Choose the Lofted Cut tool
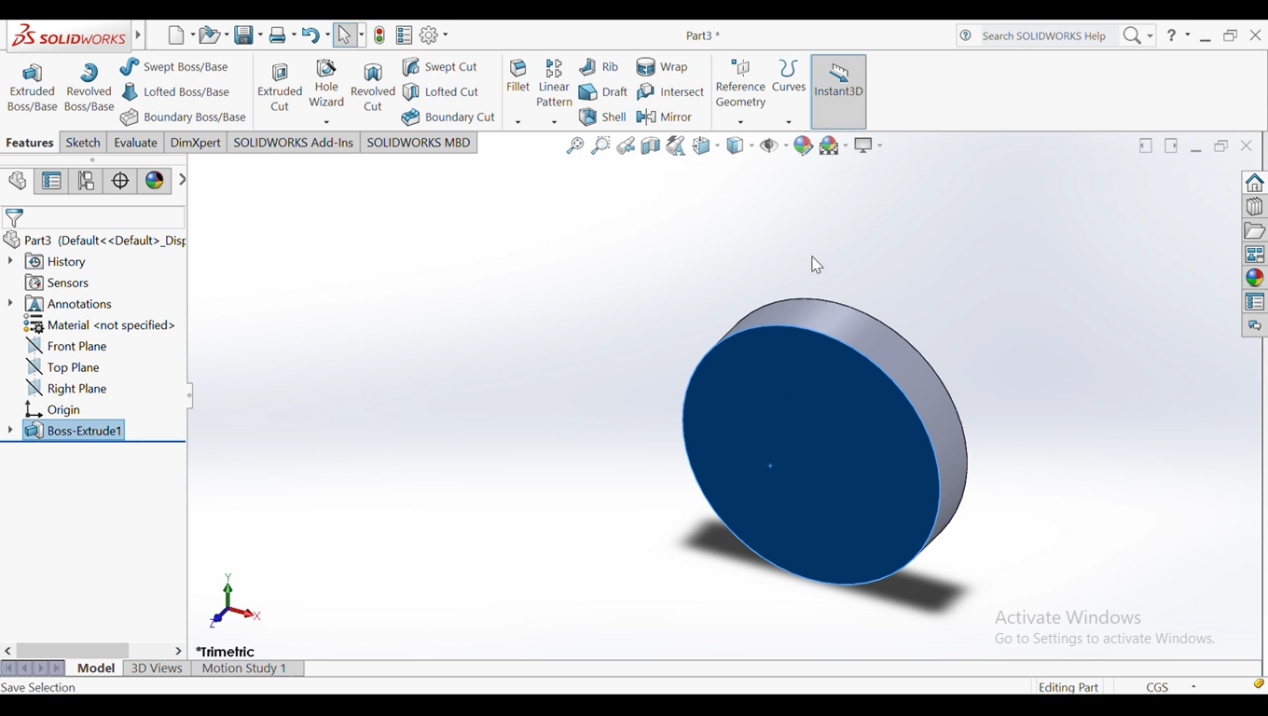The height and width of the screenshot is (716, 1268). pos(441,92)
